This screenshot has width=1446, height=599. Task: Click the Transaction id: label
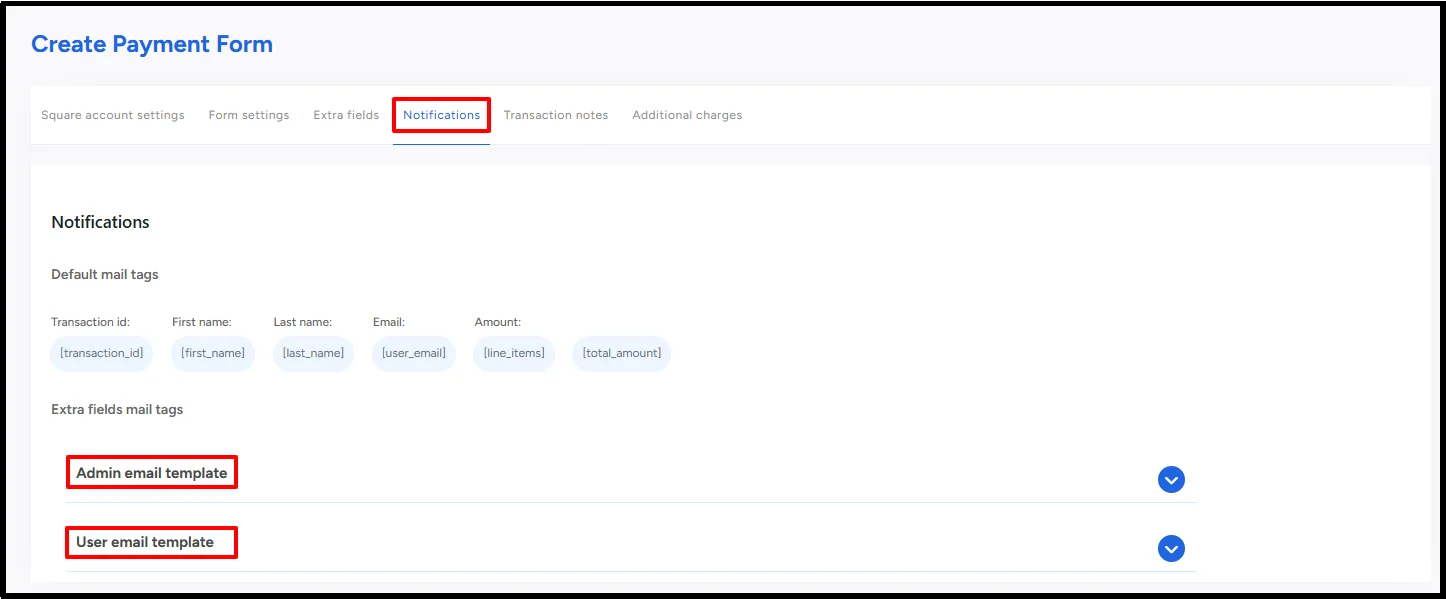click(91, 322)
